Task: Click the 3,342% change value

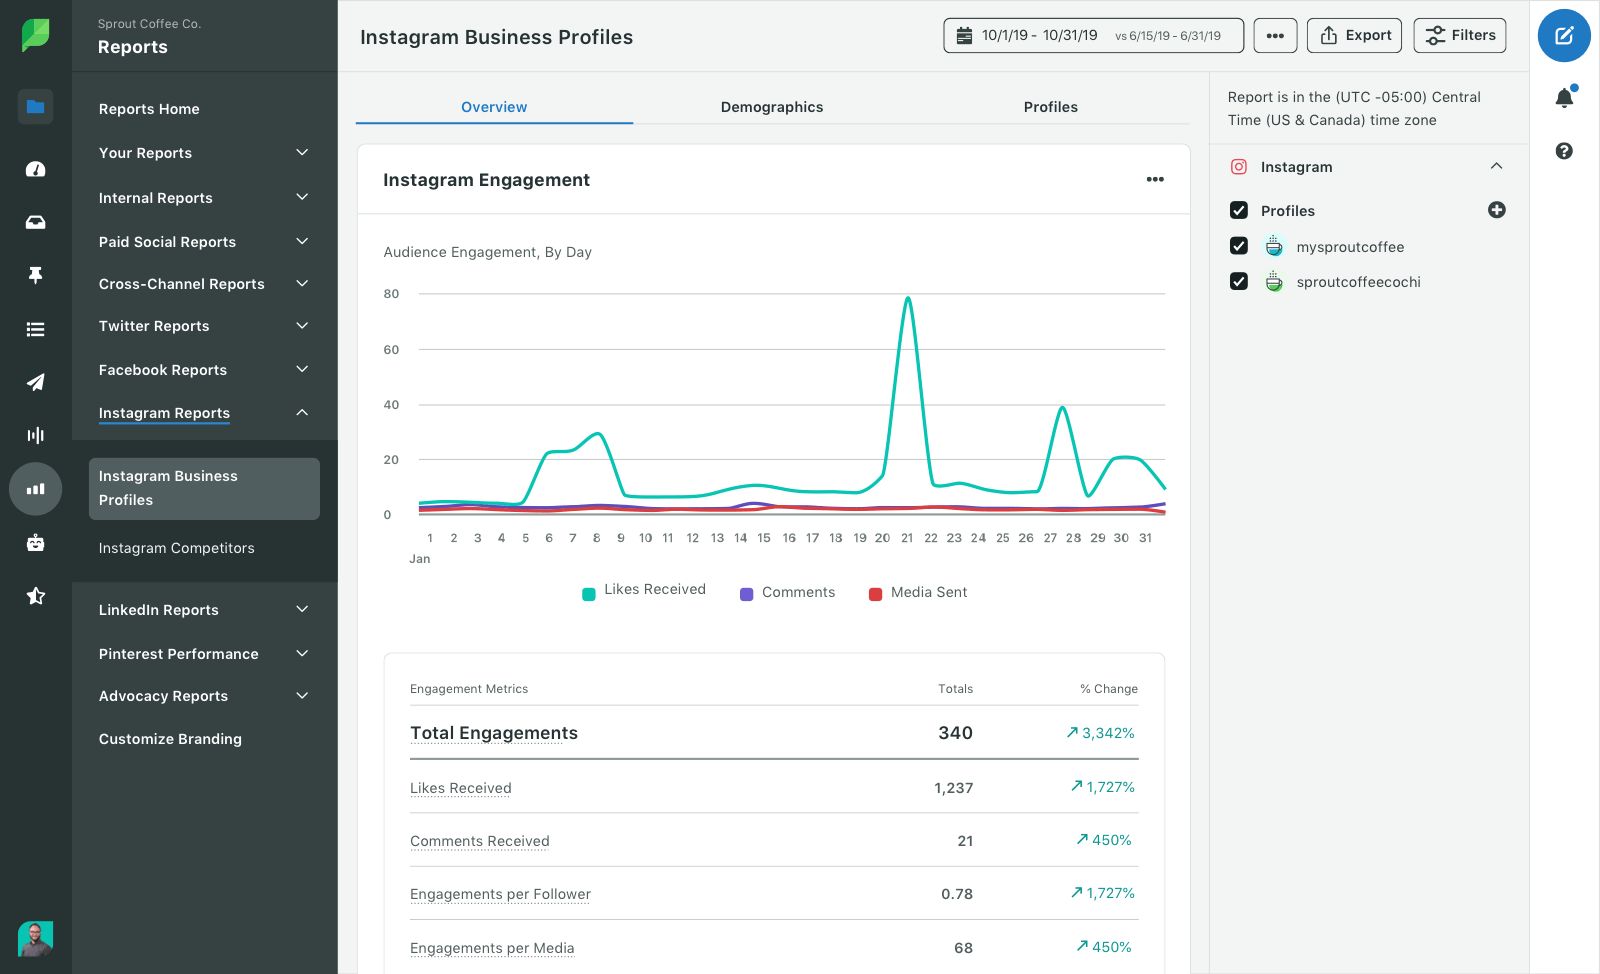Action: click(1100, 733)
